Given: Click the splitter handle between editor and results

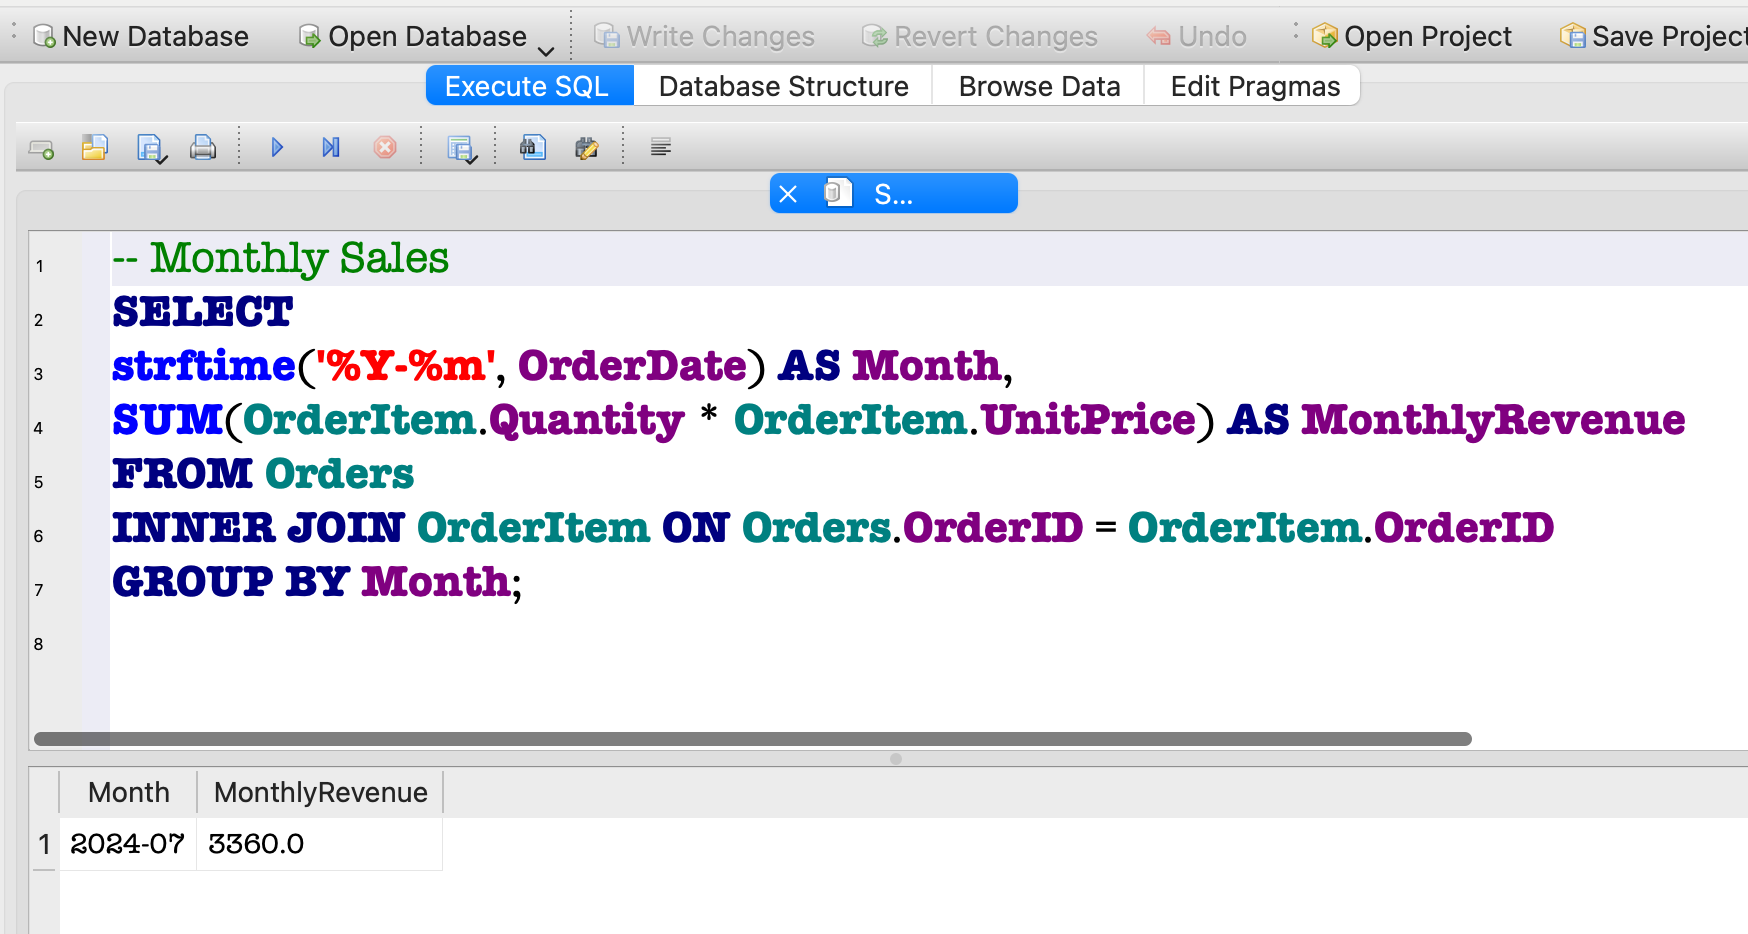Looking at the screenshot, I should 896,758.
